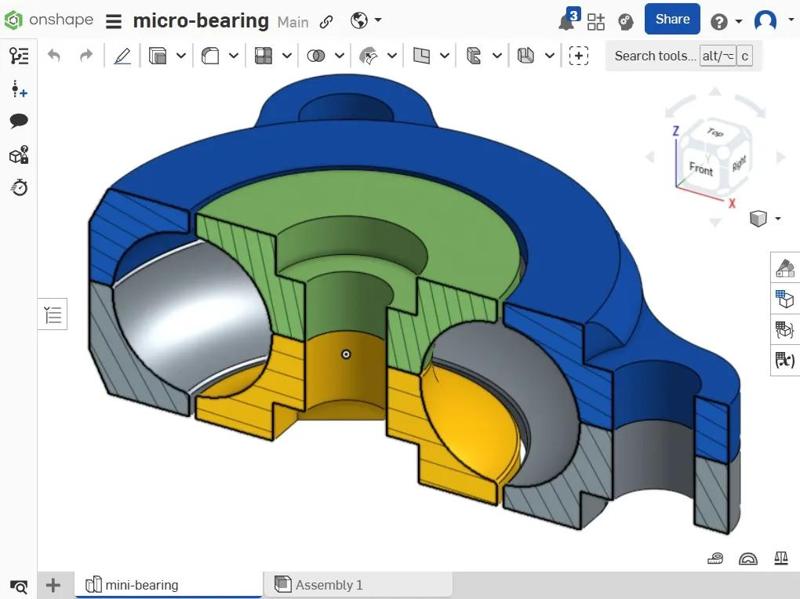This screenshot has width=800, height=599.
Task: Open the learning center icon
Action: [626, 21]
